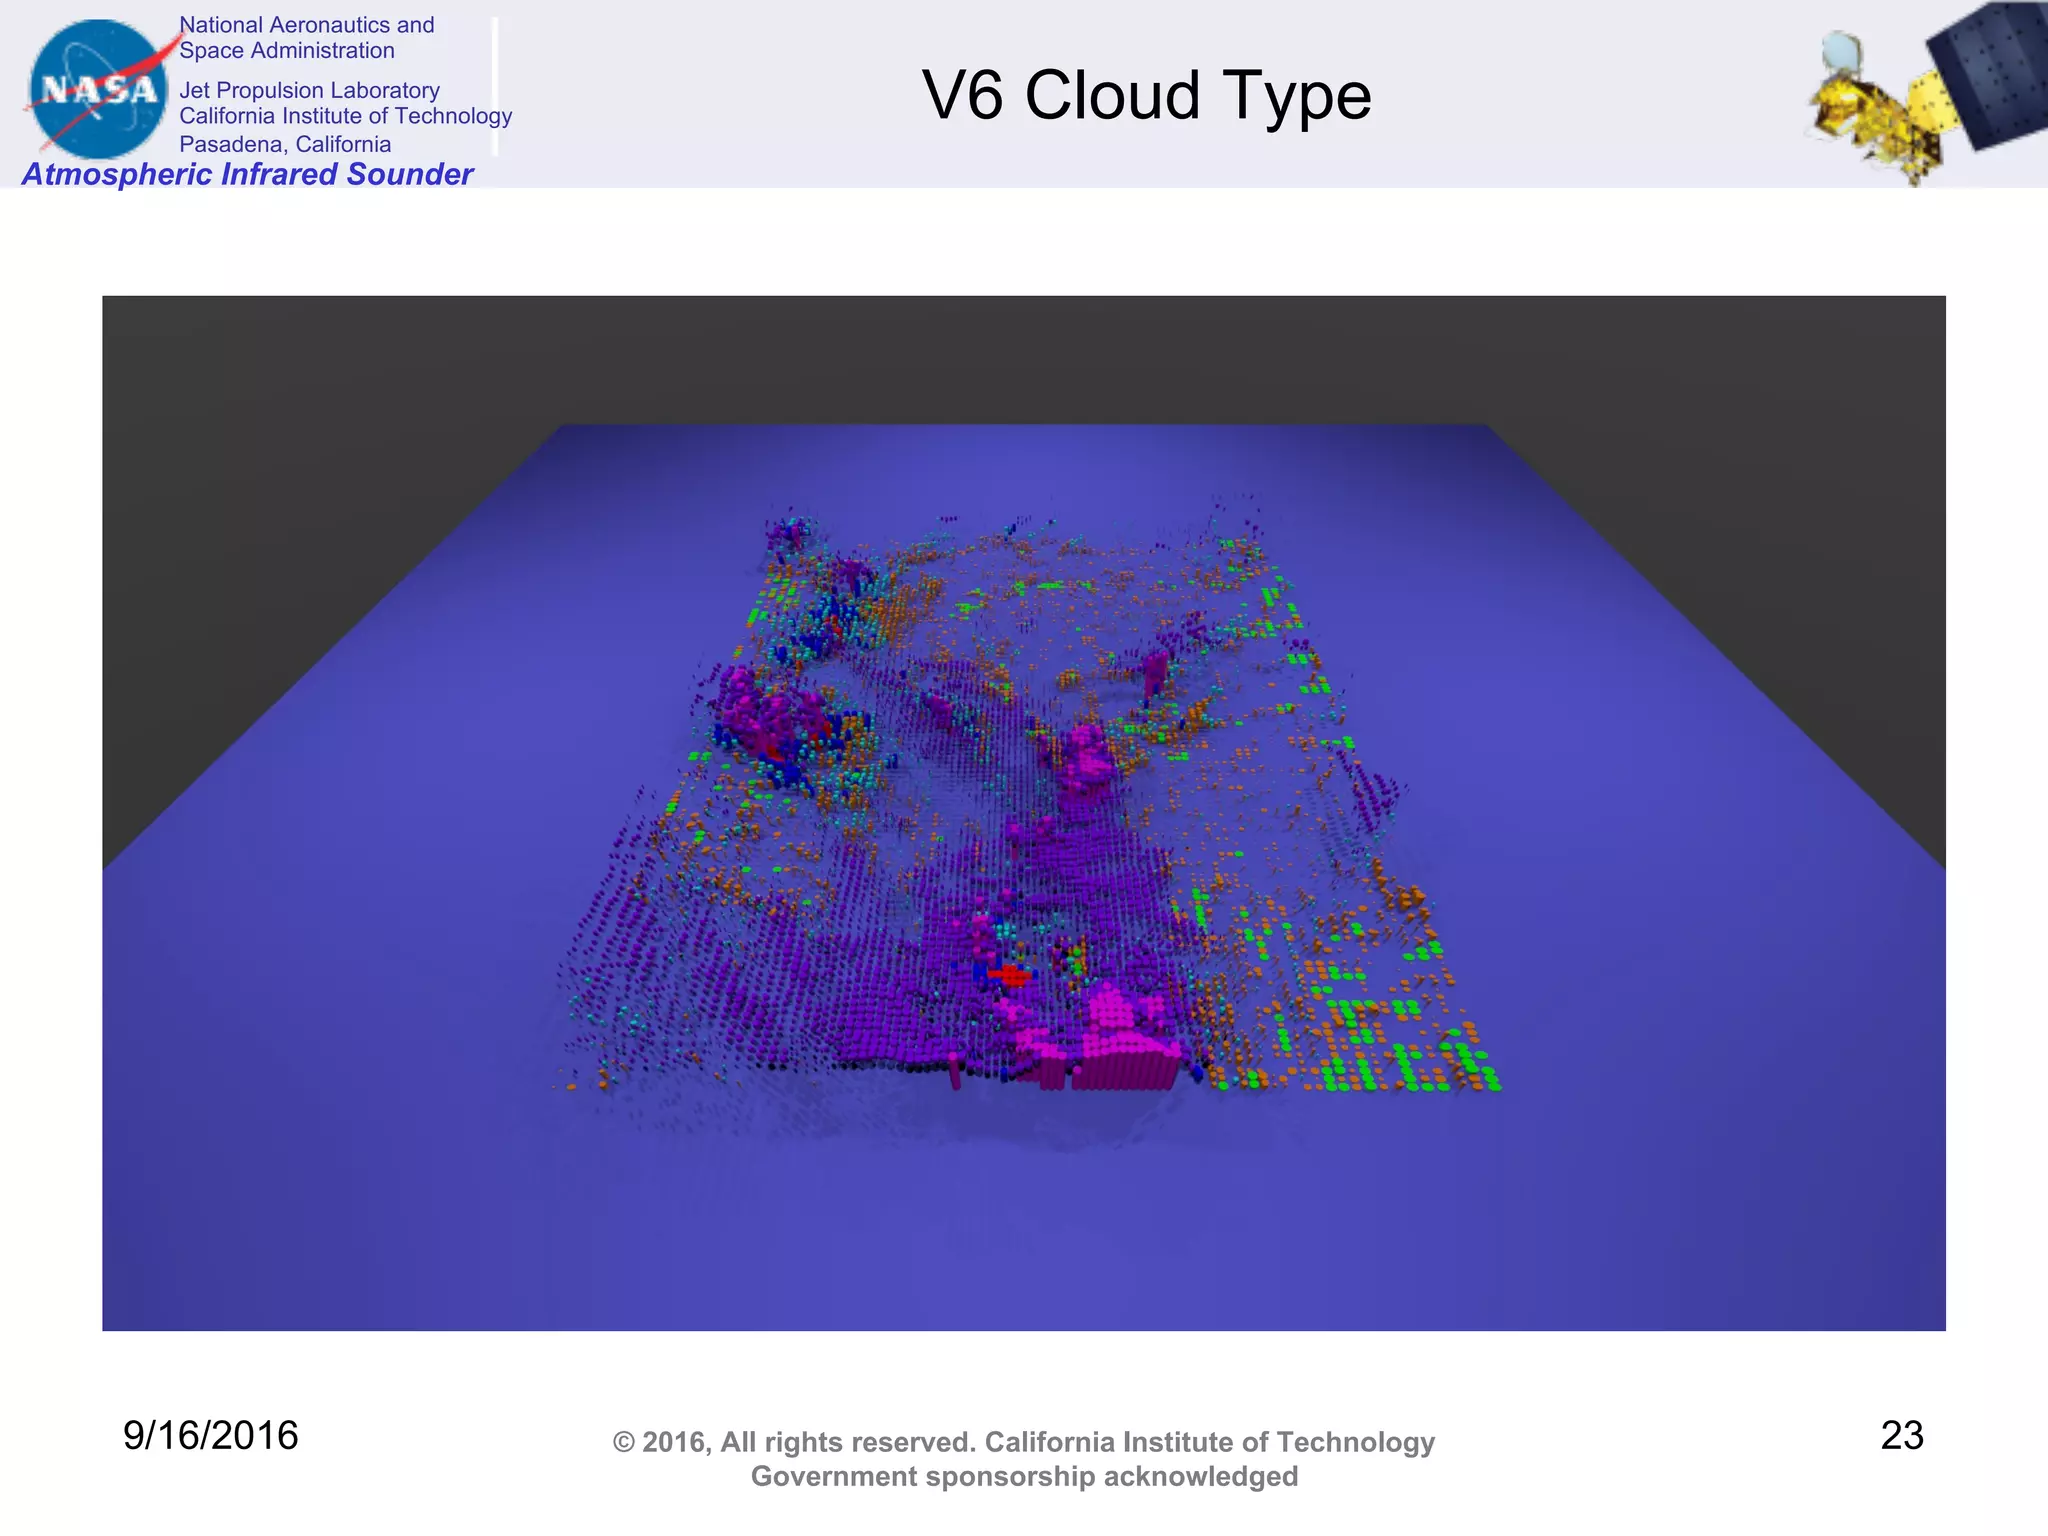
Task: Click the NASA meatball logo
Action: point(98,89)
